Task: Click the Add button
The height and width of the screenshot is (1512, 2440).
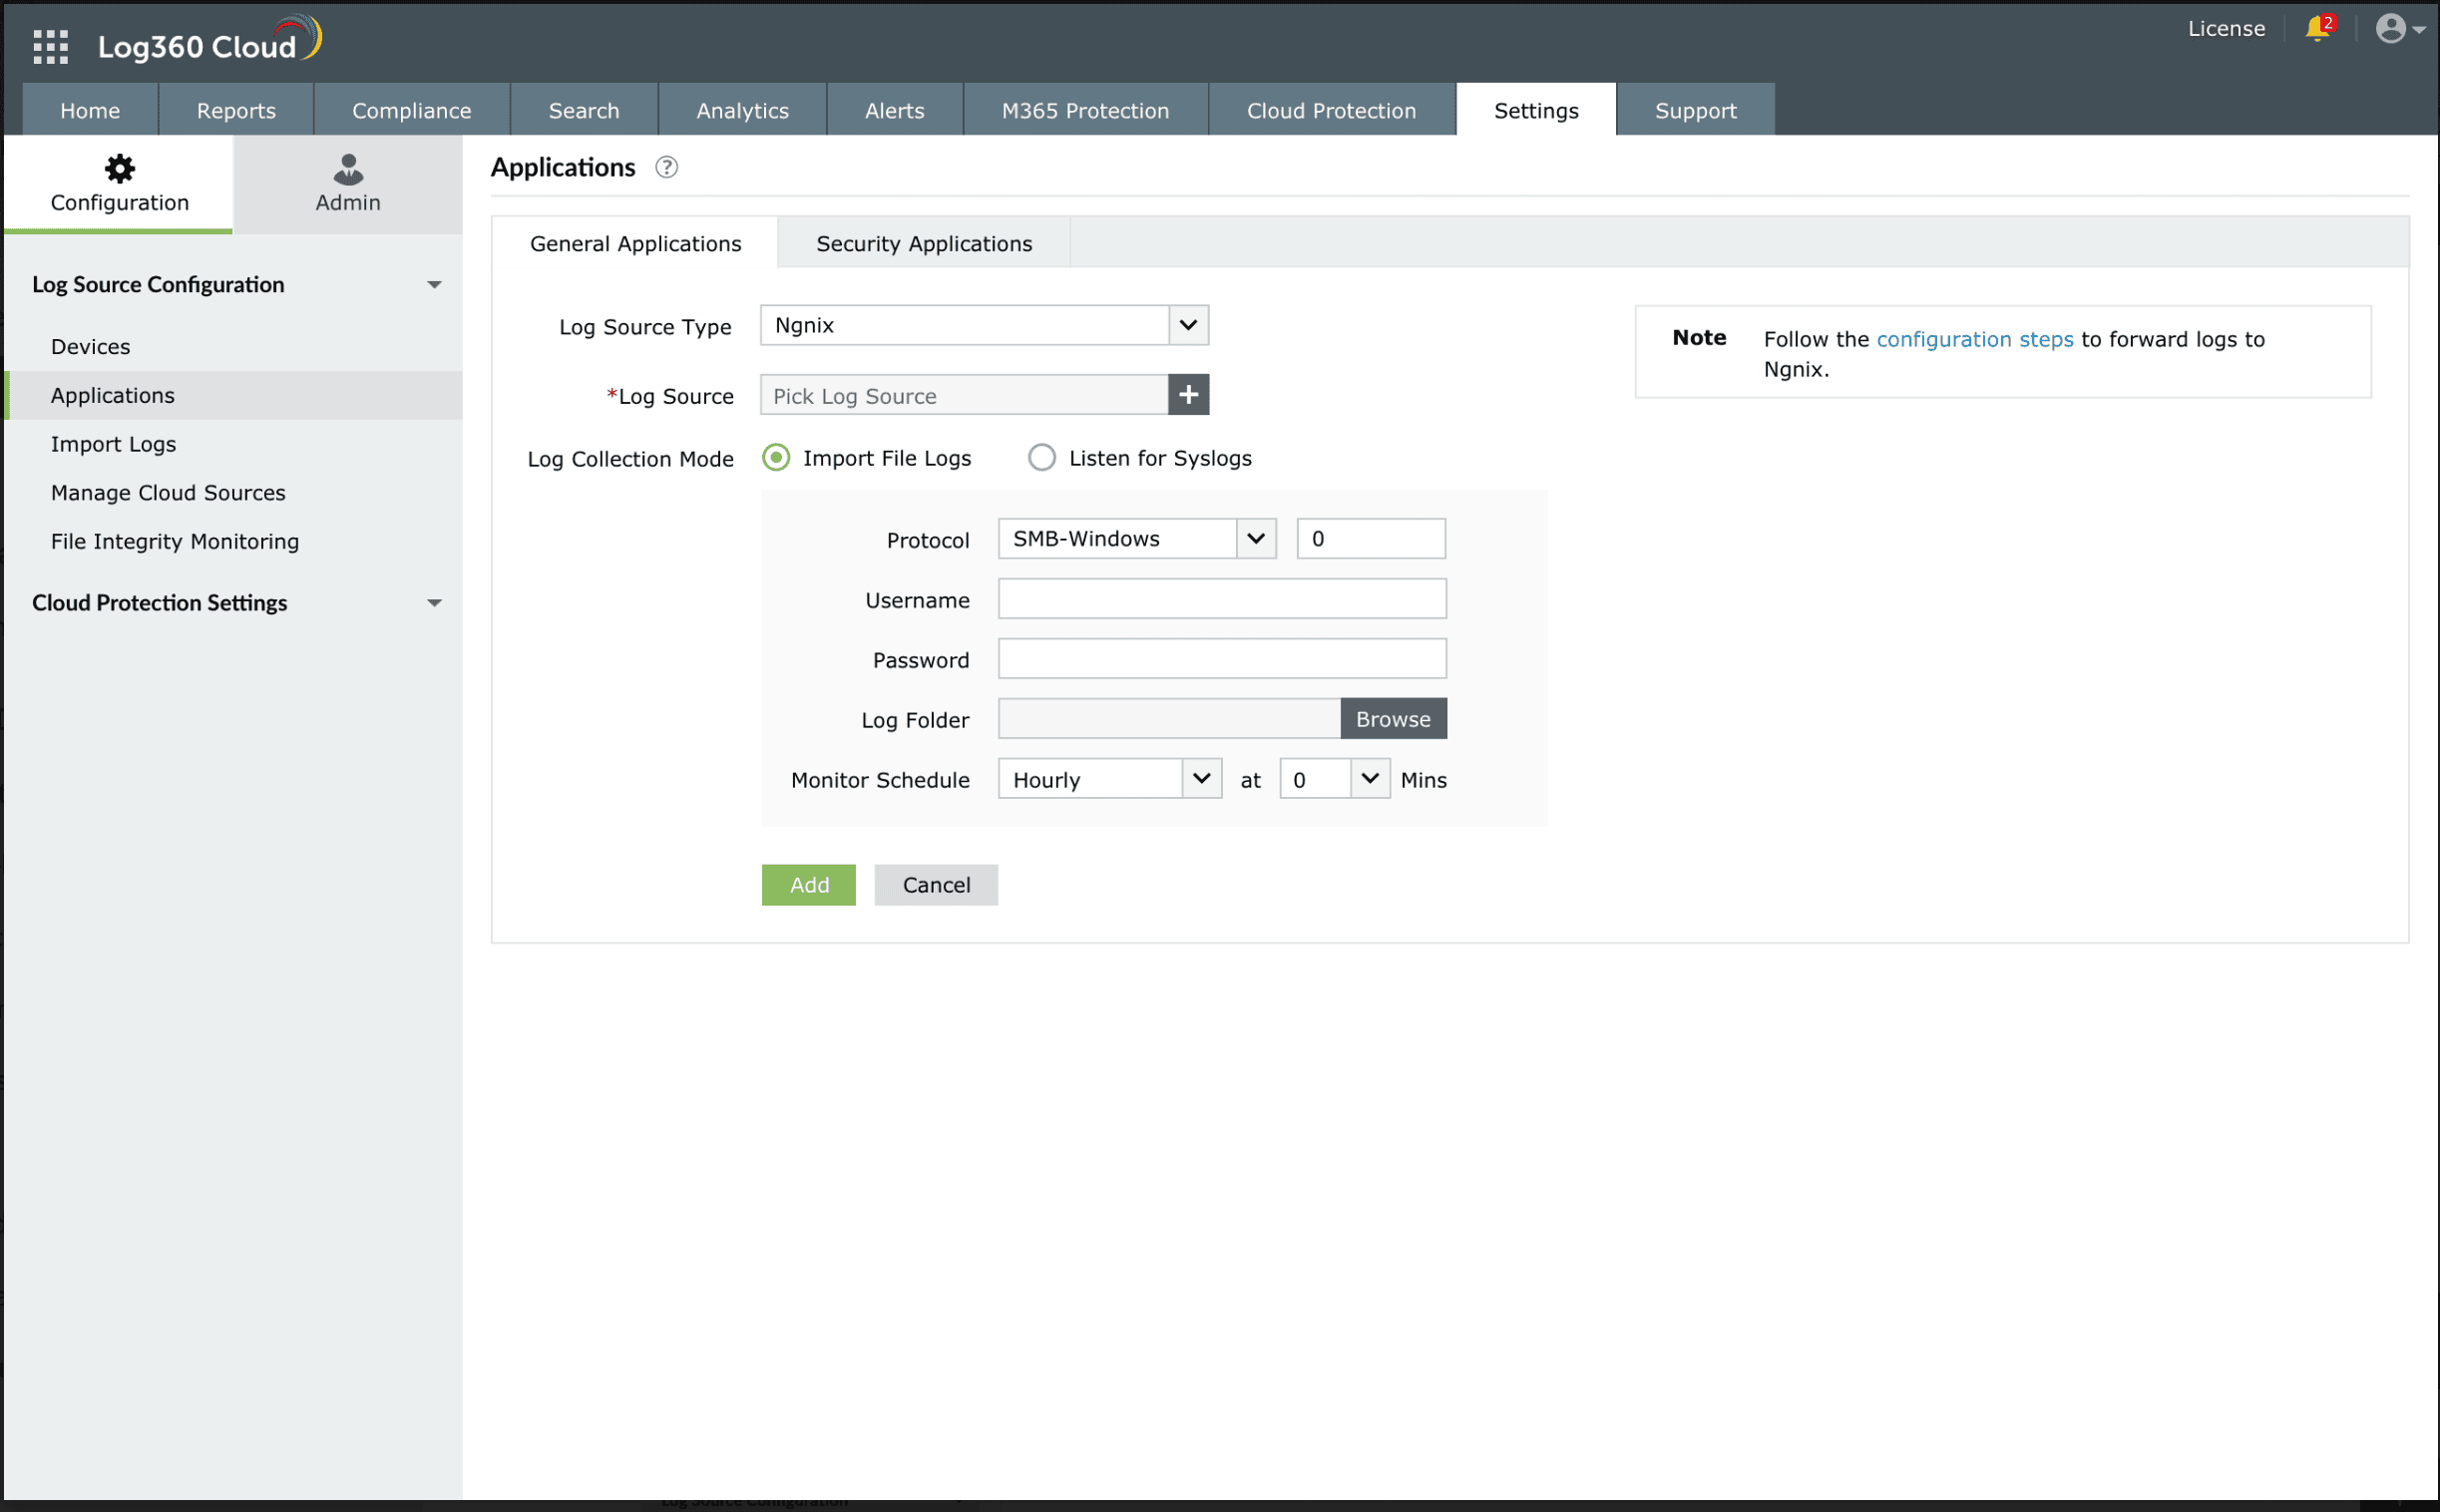Action: [x=808, y=884]
